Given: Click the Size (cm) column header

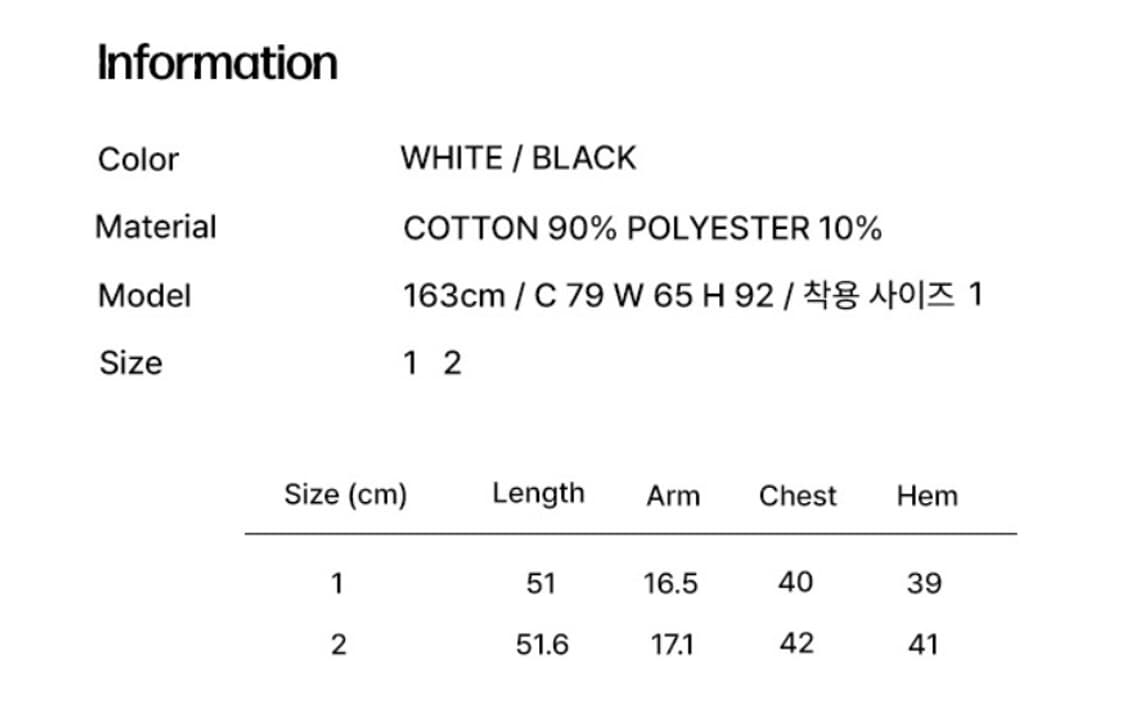Looking at the screenshot, I should coord(345,494).
